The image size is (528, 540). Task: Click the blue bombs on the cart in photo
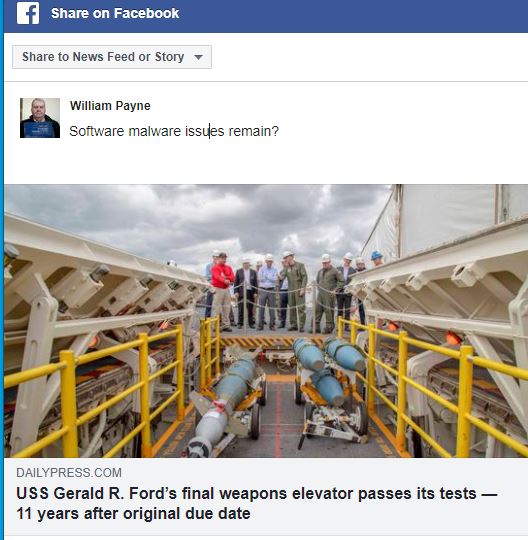(x=327, y=367)
